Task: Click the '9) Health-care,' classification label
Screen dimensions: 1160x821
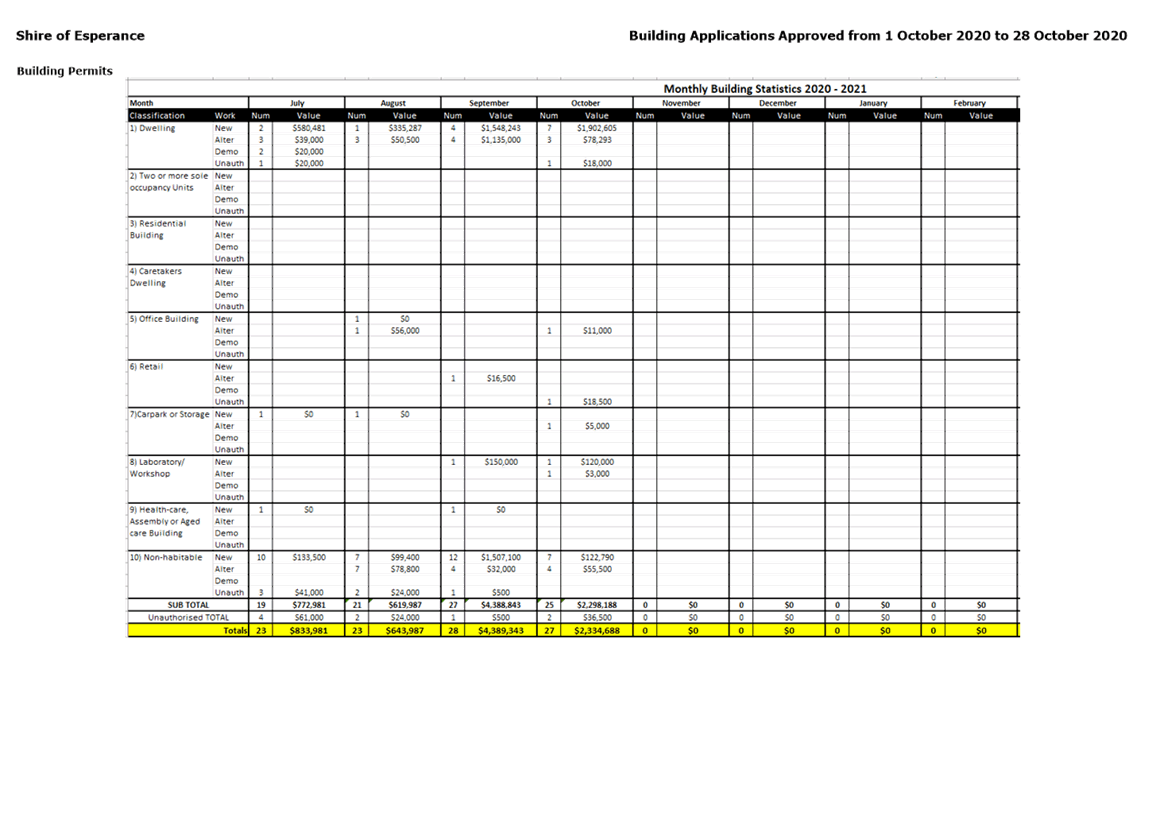Action: tap(159, 510)
